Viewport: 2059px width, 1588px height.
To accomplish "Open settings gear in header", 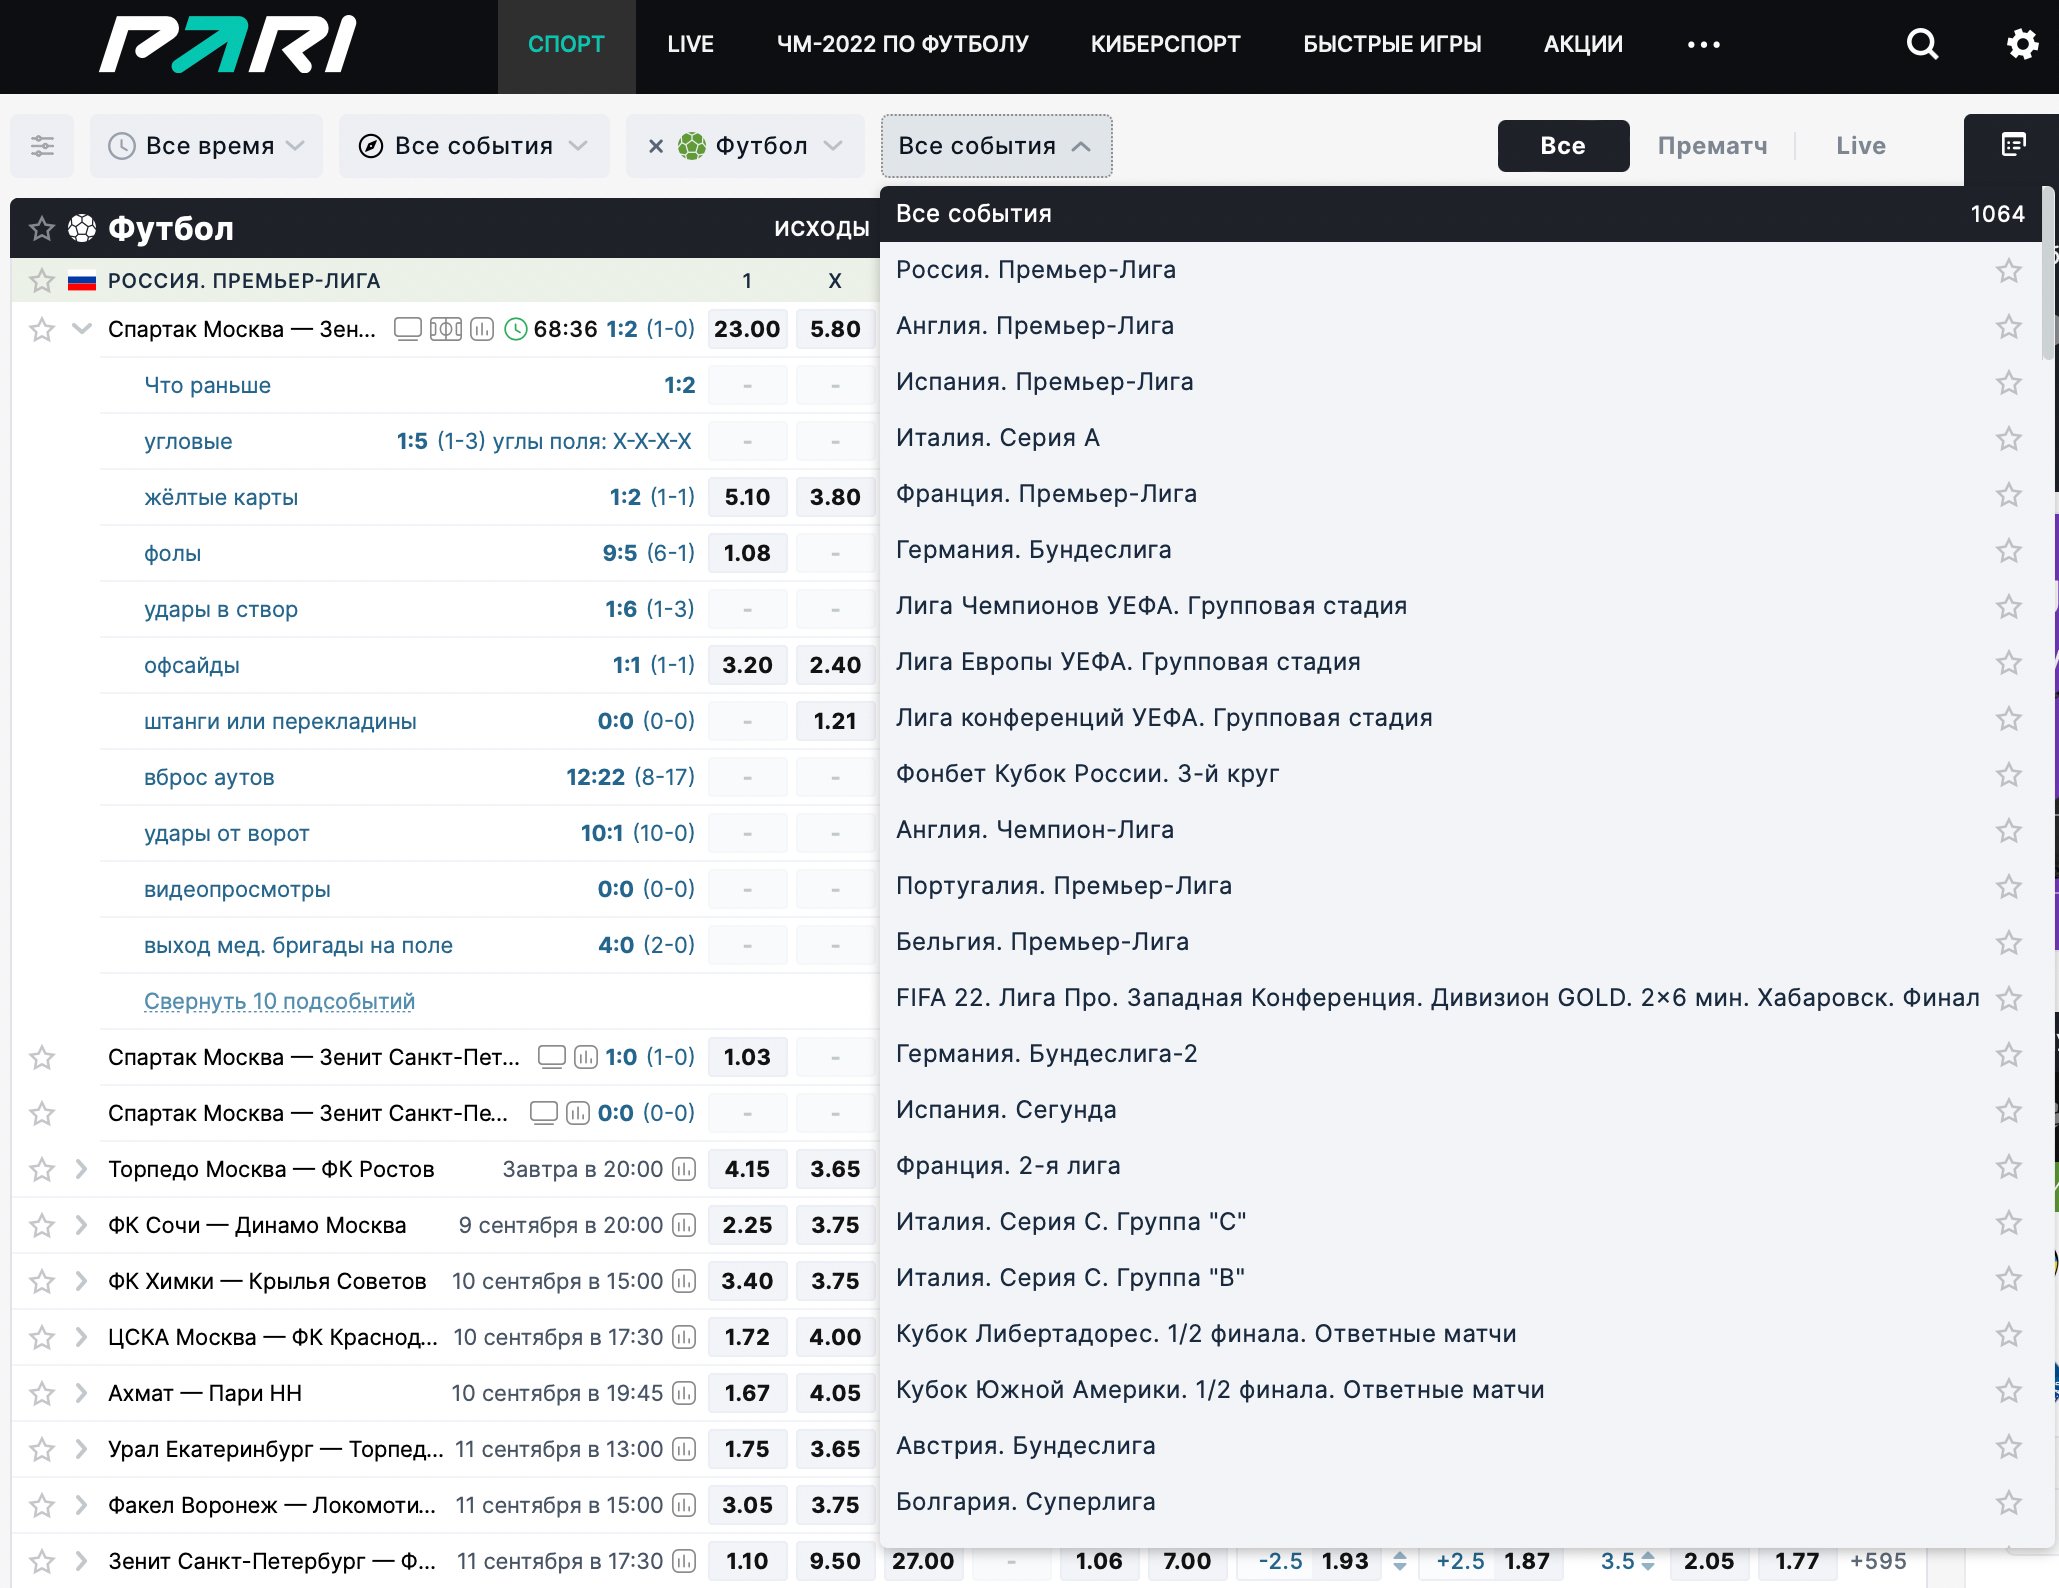I will 2021,44.
